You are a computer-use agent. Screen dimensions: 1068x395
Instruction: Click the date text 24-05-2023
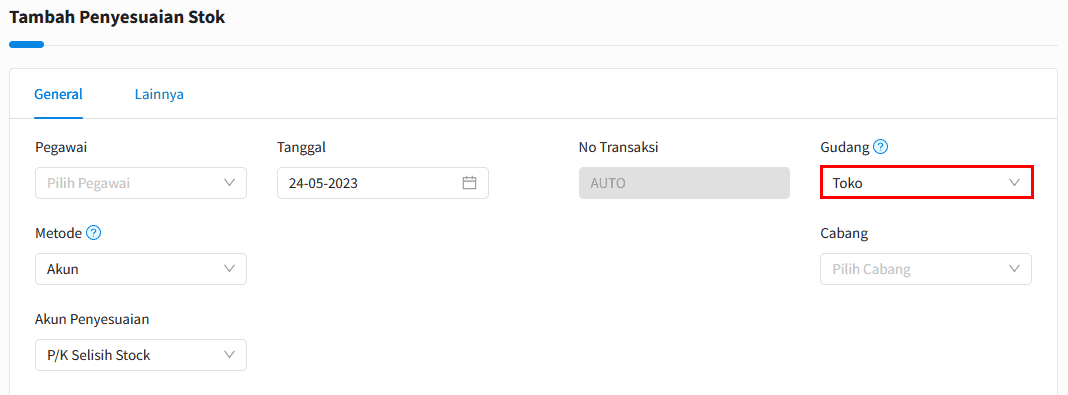pyautogui.click(x=324, y=183)
